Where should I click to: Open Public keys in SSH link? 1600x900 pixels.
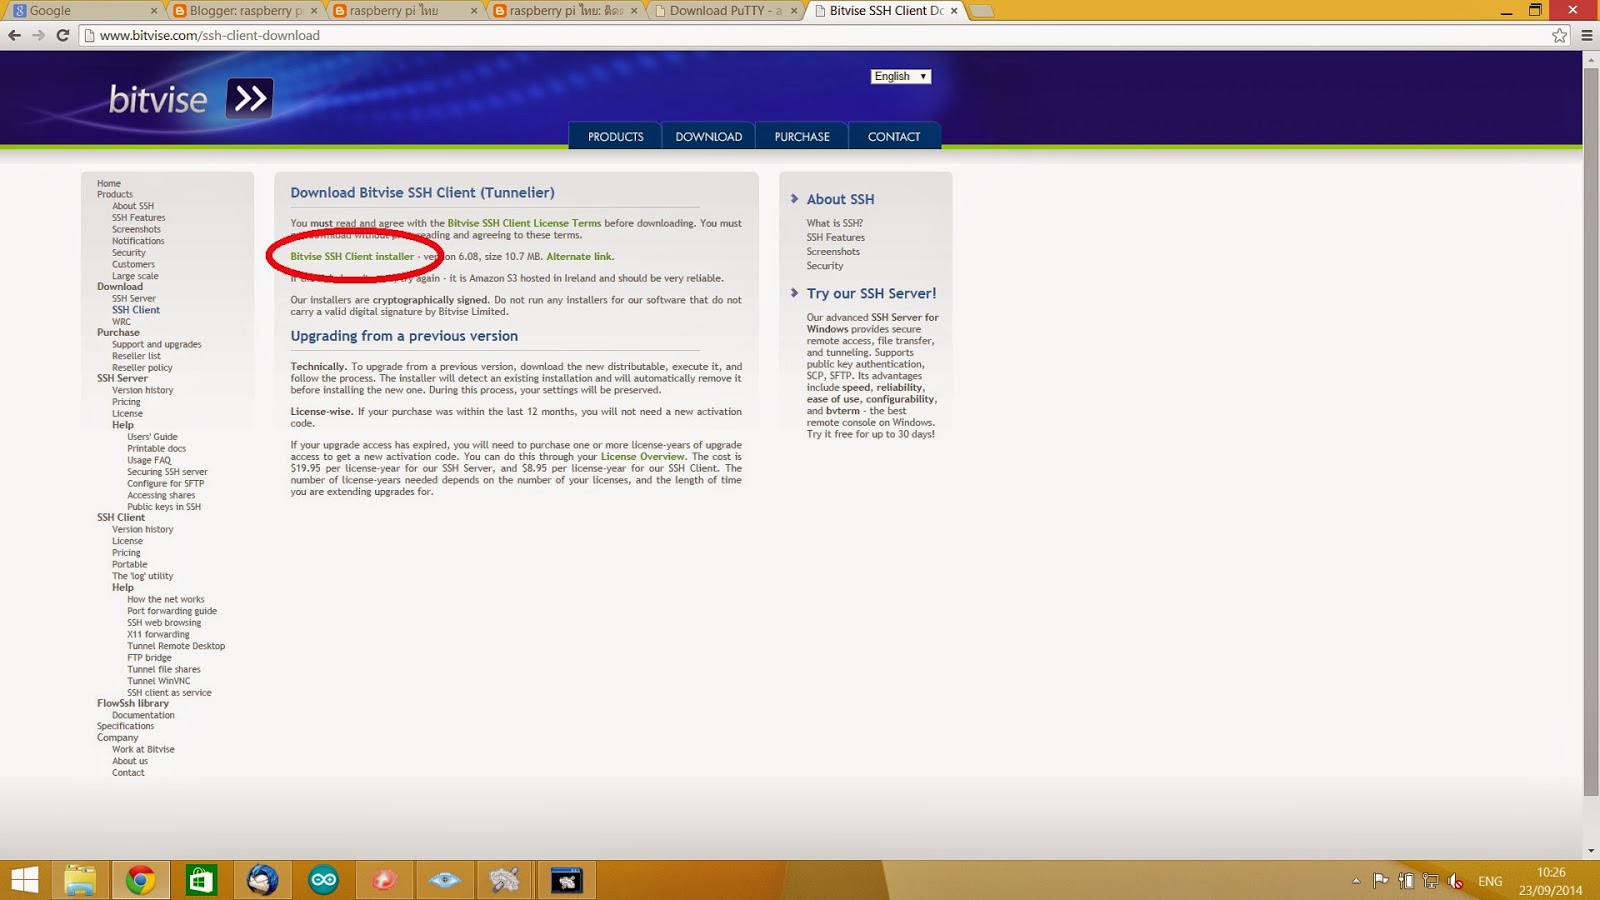[164, 507]
